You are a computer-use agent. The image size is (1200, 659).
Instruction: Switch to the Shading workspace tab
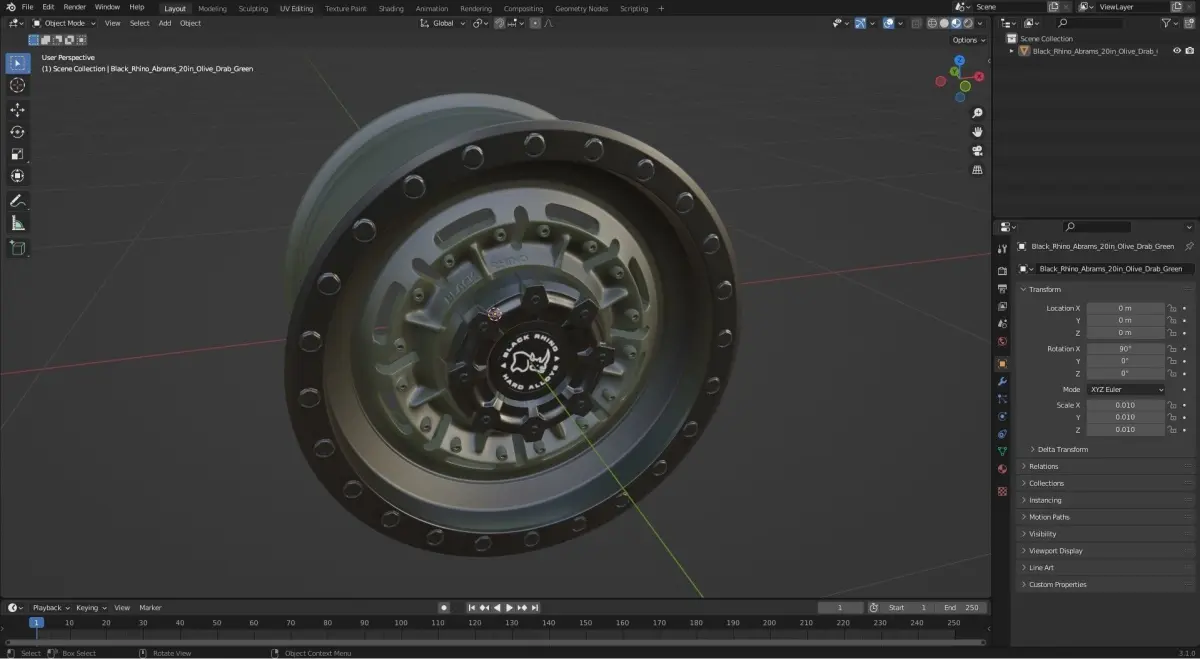(391, 8)
